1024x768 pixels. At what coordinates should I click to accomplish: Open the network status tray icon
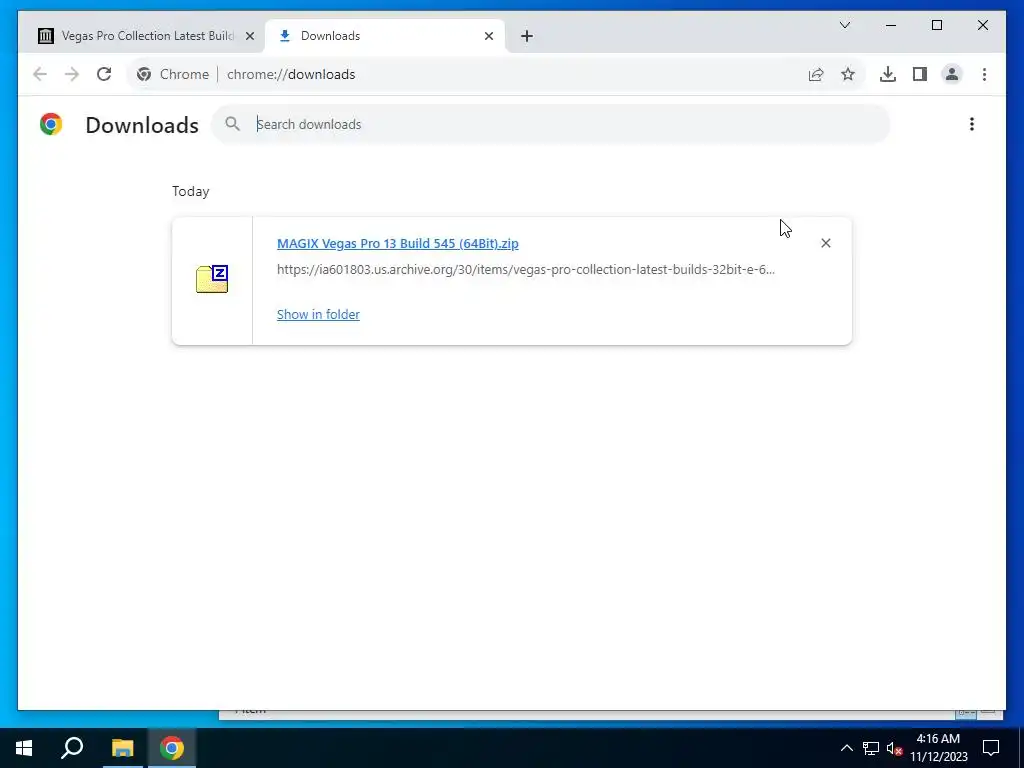pos(871,748)
